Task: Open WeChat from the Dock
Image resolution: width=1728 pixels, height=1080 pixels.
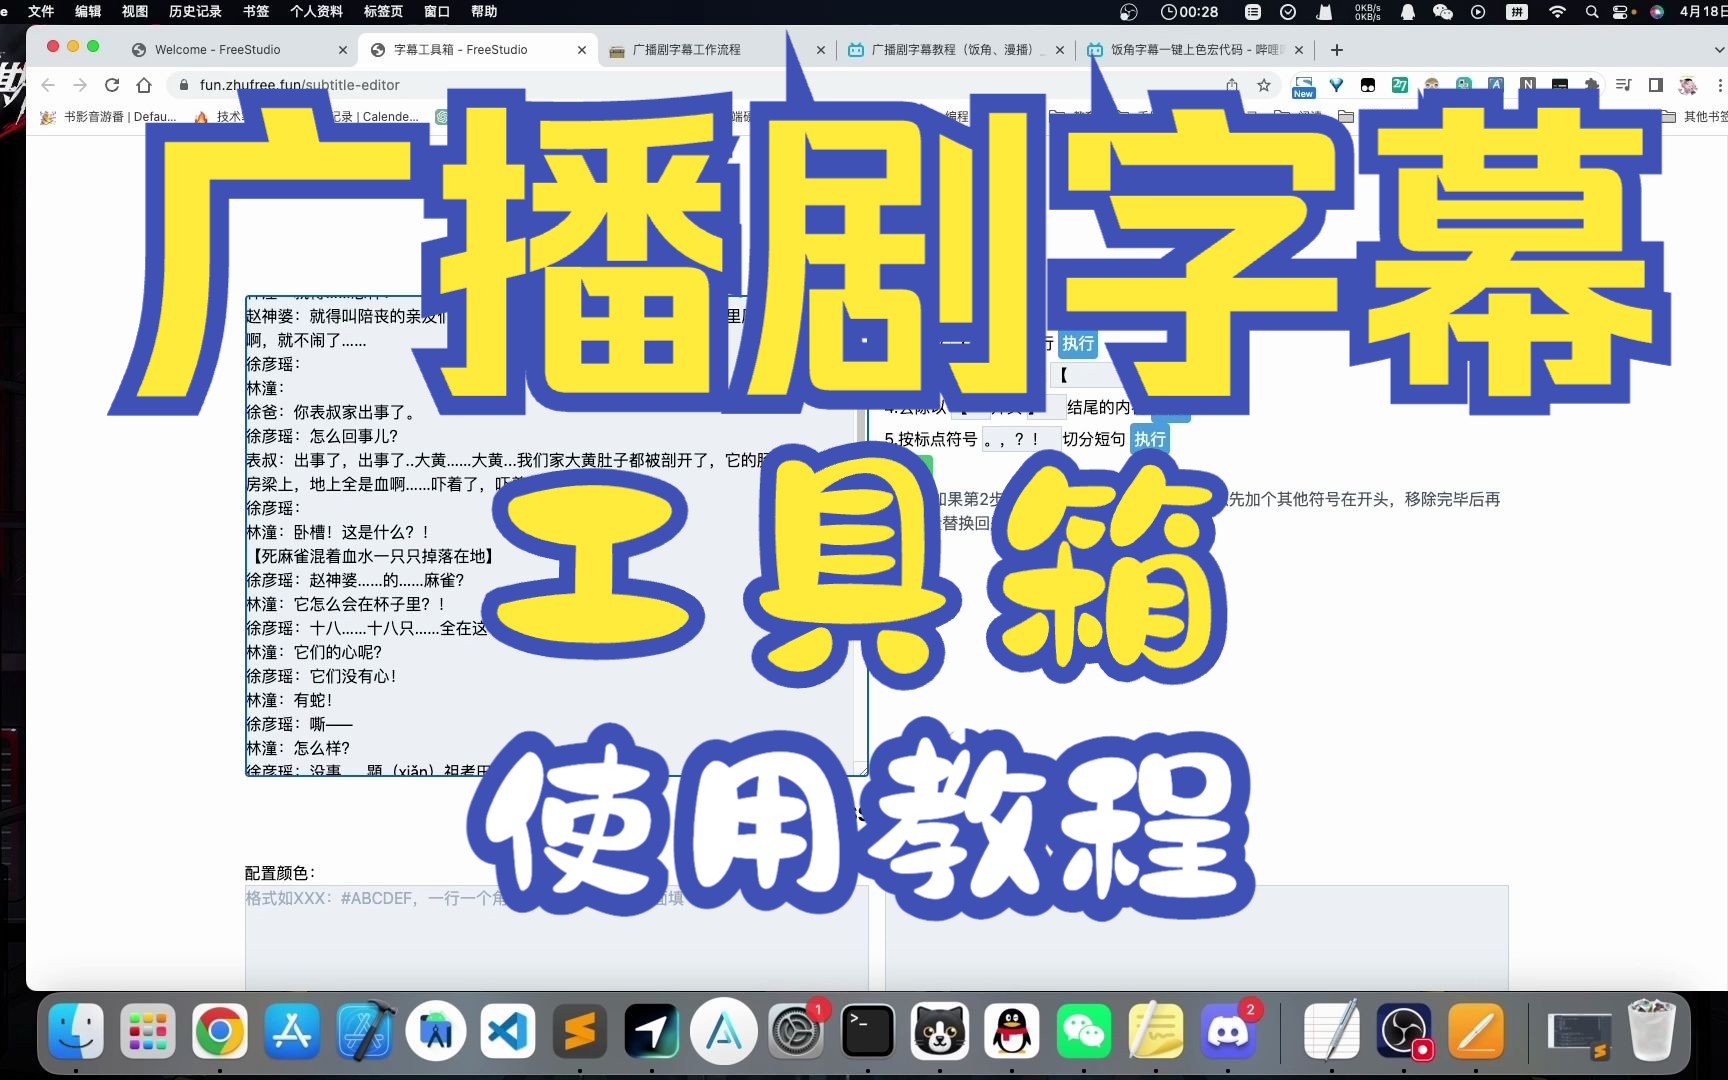Action: 1084,1031
